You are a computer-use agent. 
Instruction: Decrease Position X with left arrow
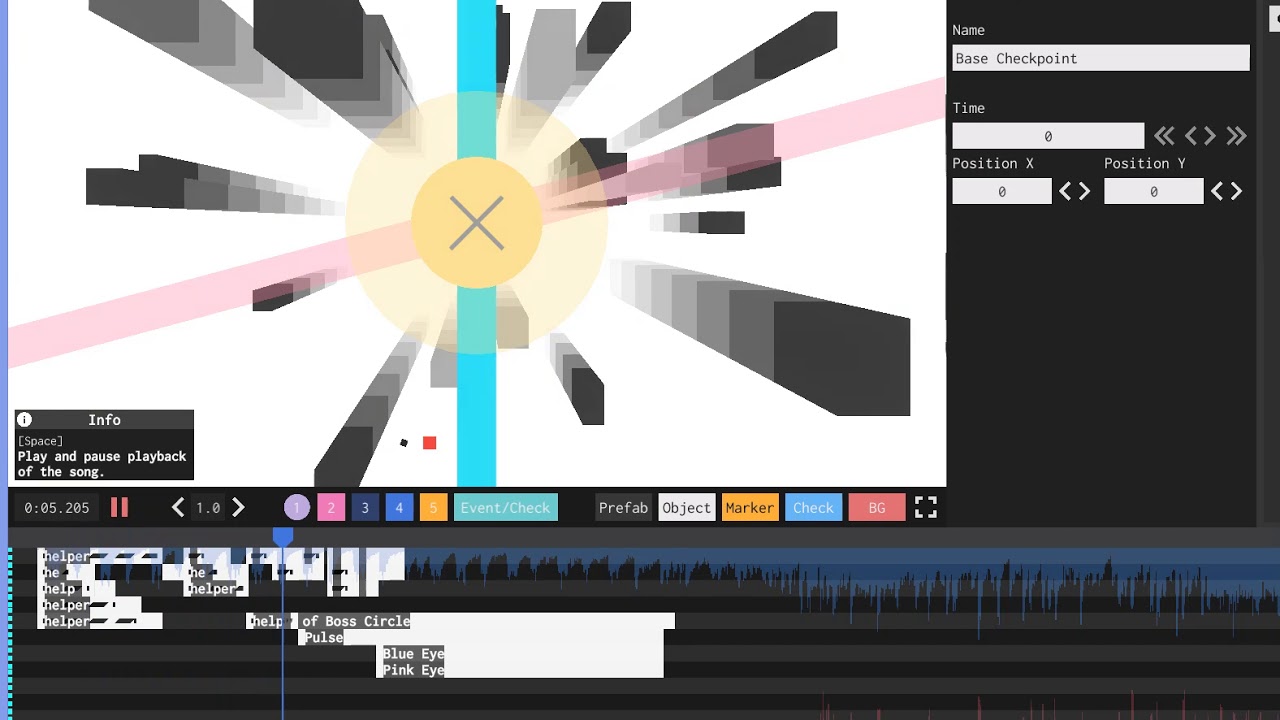pos(1065,191)
